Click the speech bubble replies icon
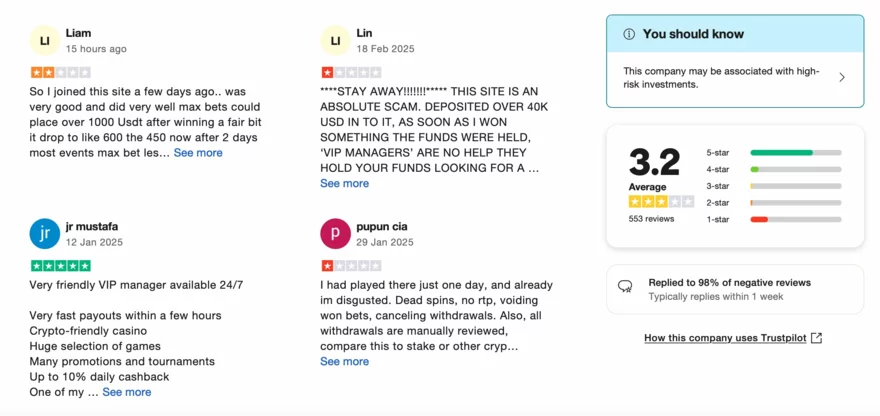The width and height of the screenshot is (880, 416). point(625,289)
